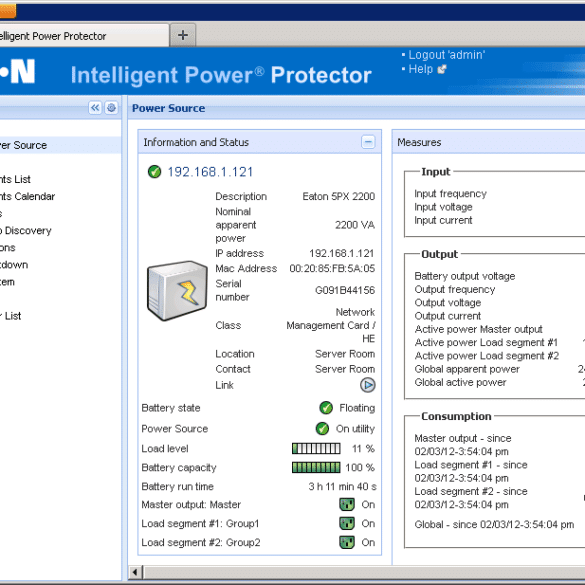Click the 'On utility' power source text
This screenshot has height=585, width=585.
point(355,429)
